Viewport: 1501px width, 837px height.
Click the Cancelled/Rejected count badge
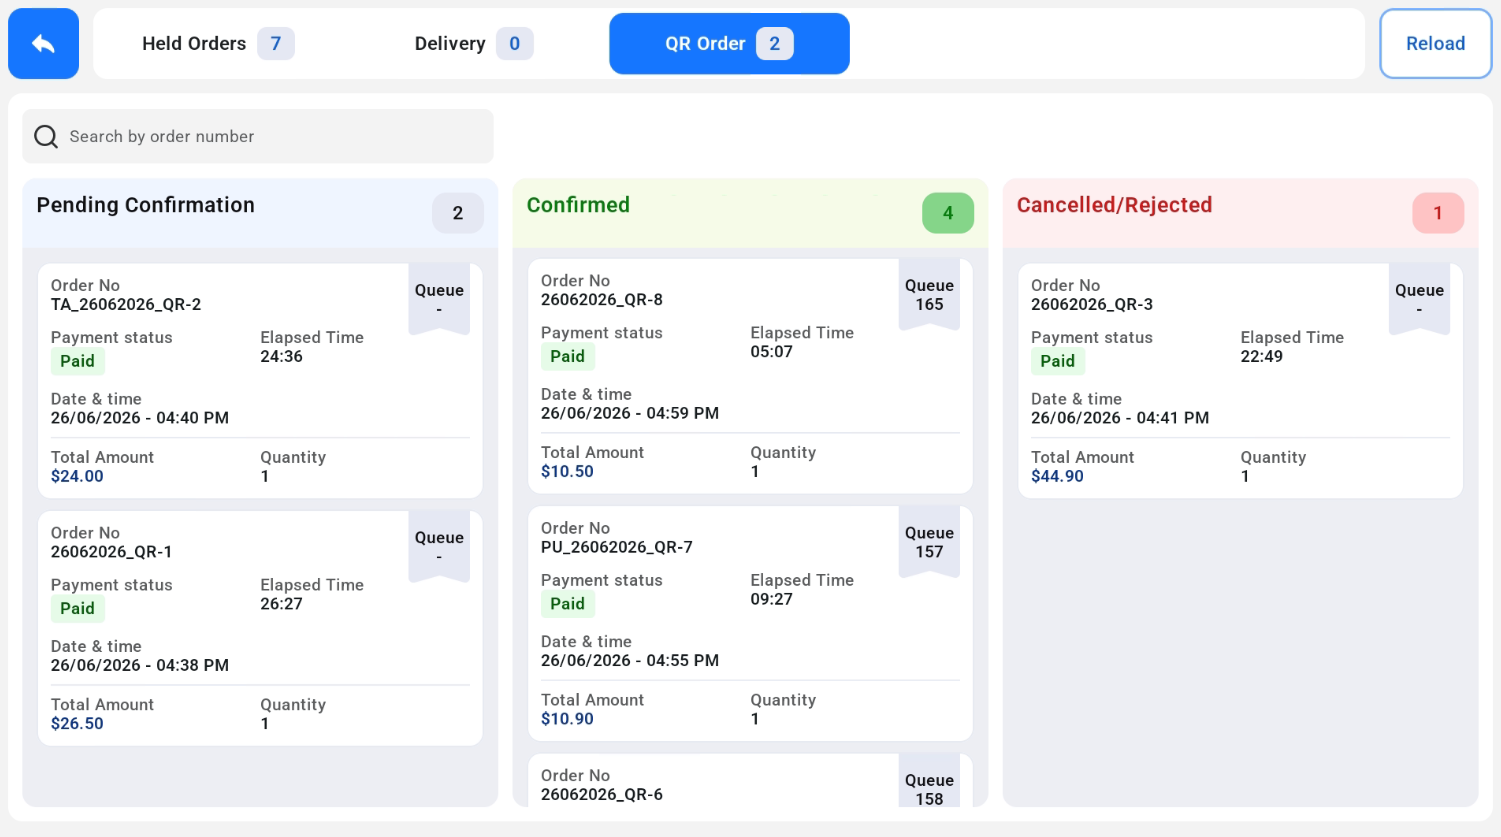pyautogui.click(x=1438, y=213)
